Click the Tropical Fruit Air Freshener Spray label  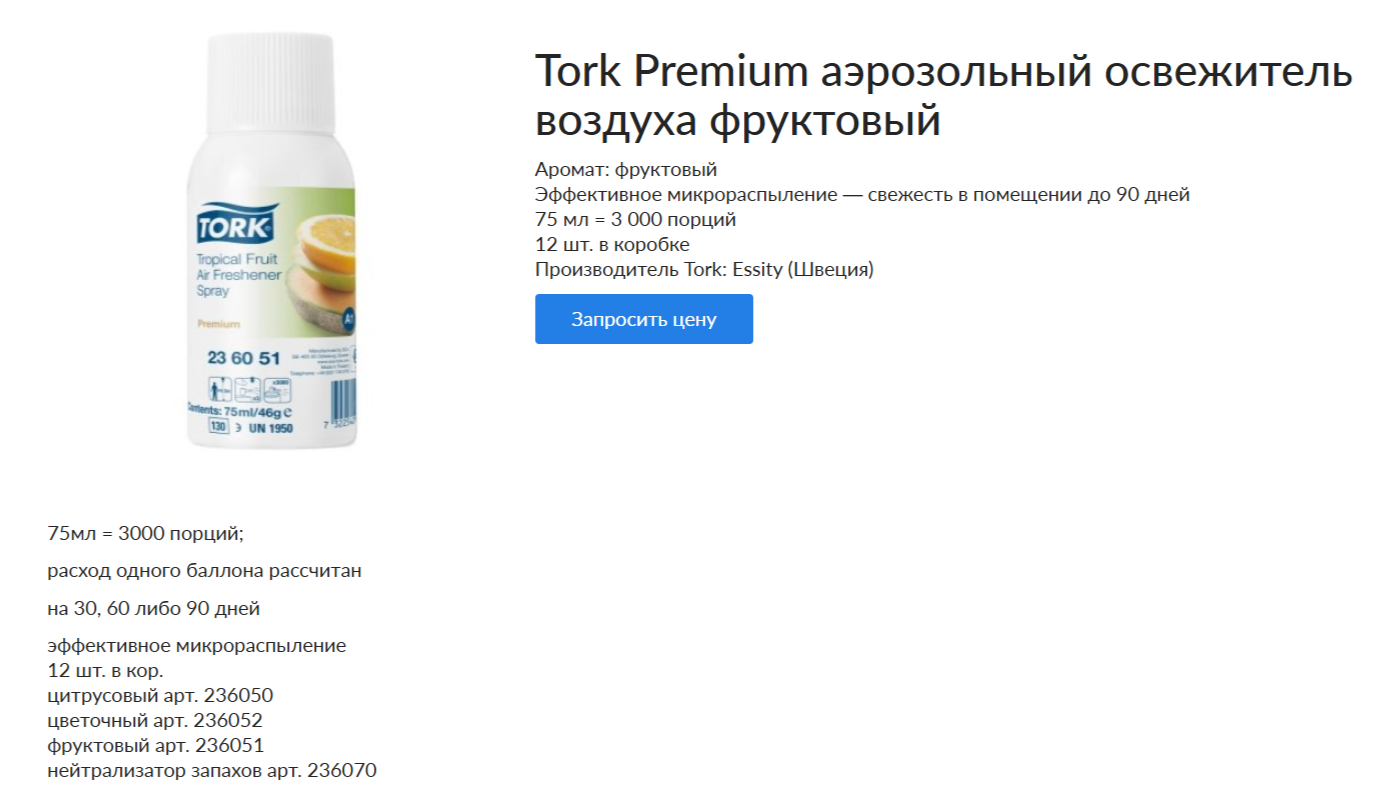(x=238, y=275)
